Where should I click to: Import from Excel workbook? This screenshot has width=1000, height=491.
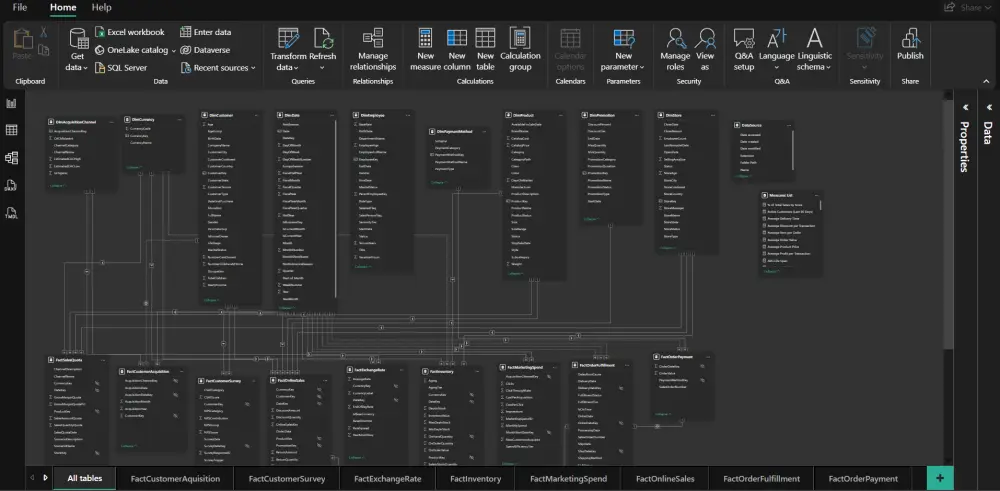[x=129, y=32]
